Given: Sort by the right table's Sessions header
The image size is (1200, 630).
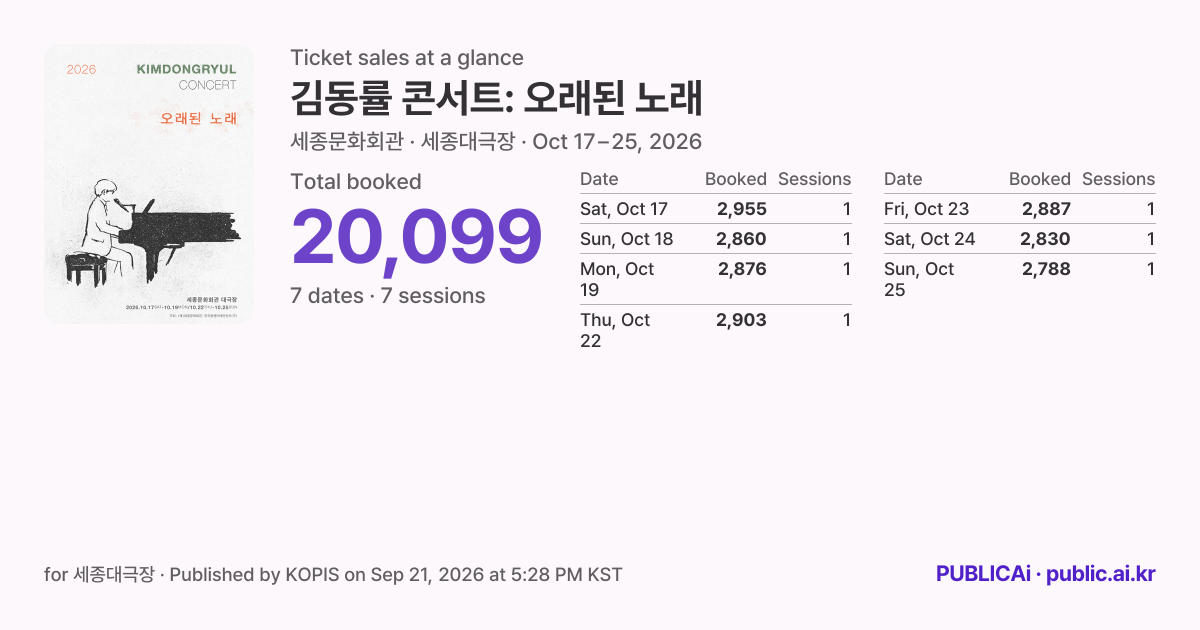Looking at the screenshot, I should pos(1118,179).
